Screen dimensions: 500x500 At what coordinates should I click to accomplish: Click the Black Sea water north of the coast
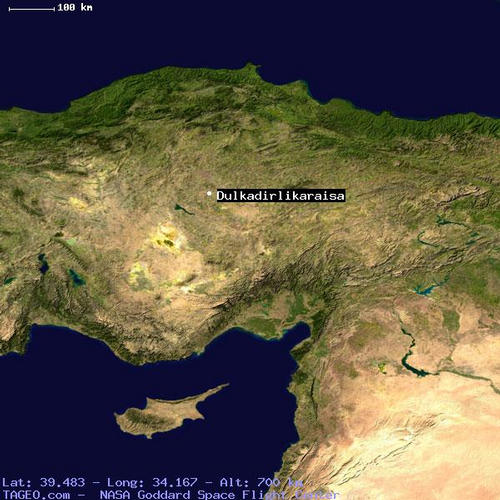(x=250, y=33)
